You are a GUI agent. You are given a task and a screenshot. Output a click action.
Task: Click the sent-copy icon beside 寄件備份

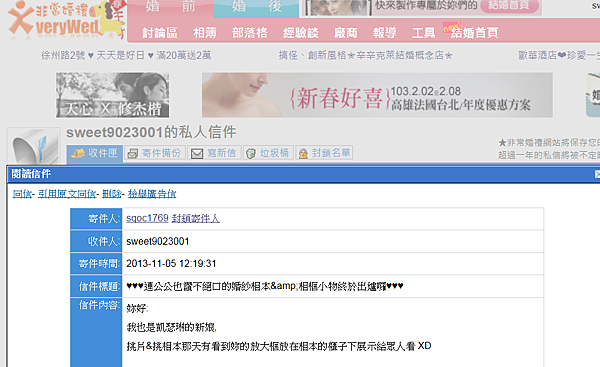pyautogui.click(x=133, y=153)
